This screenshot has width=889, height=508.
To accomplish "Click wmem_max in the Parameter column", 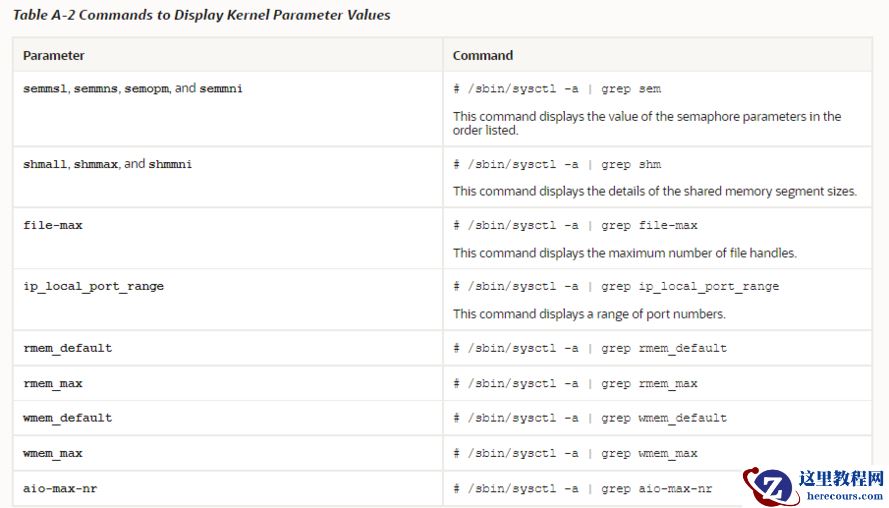I will [53, 453].
